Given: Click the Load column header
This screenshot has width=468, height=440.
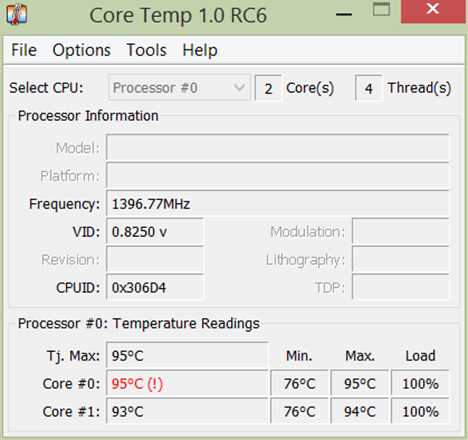Looking at the screenshot, I should click(420, 356).
